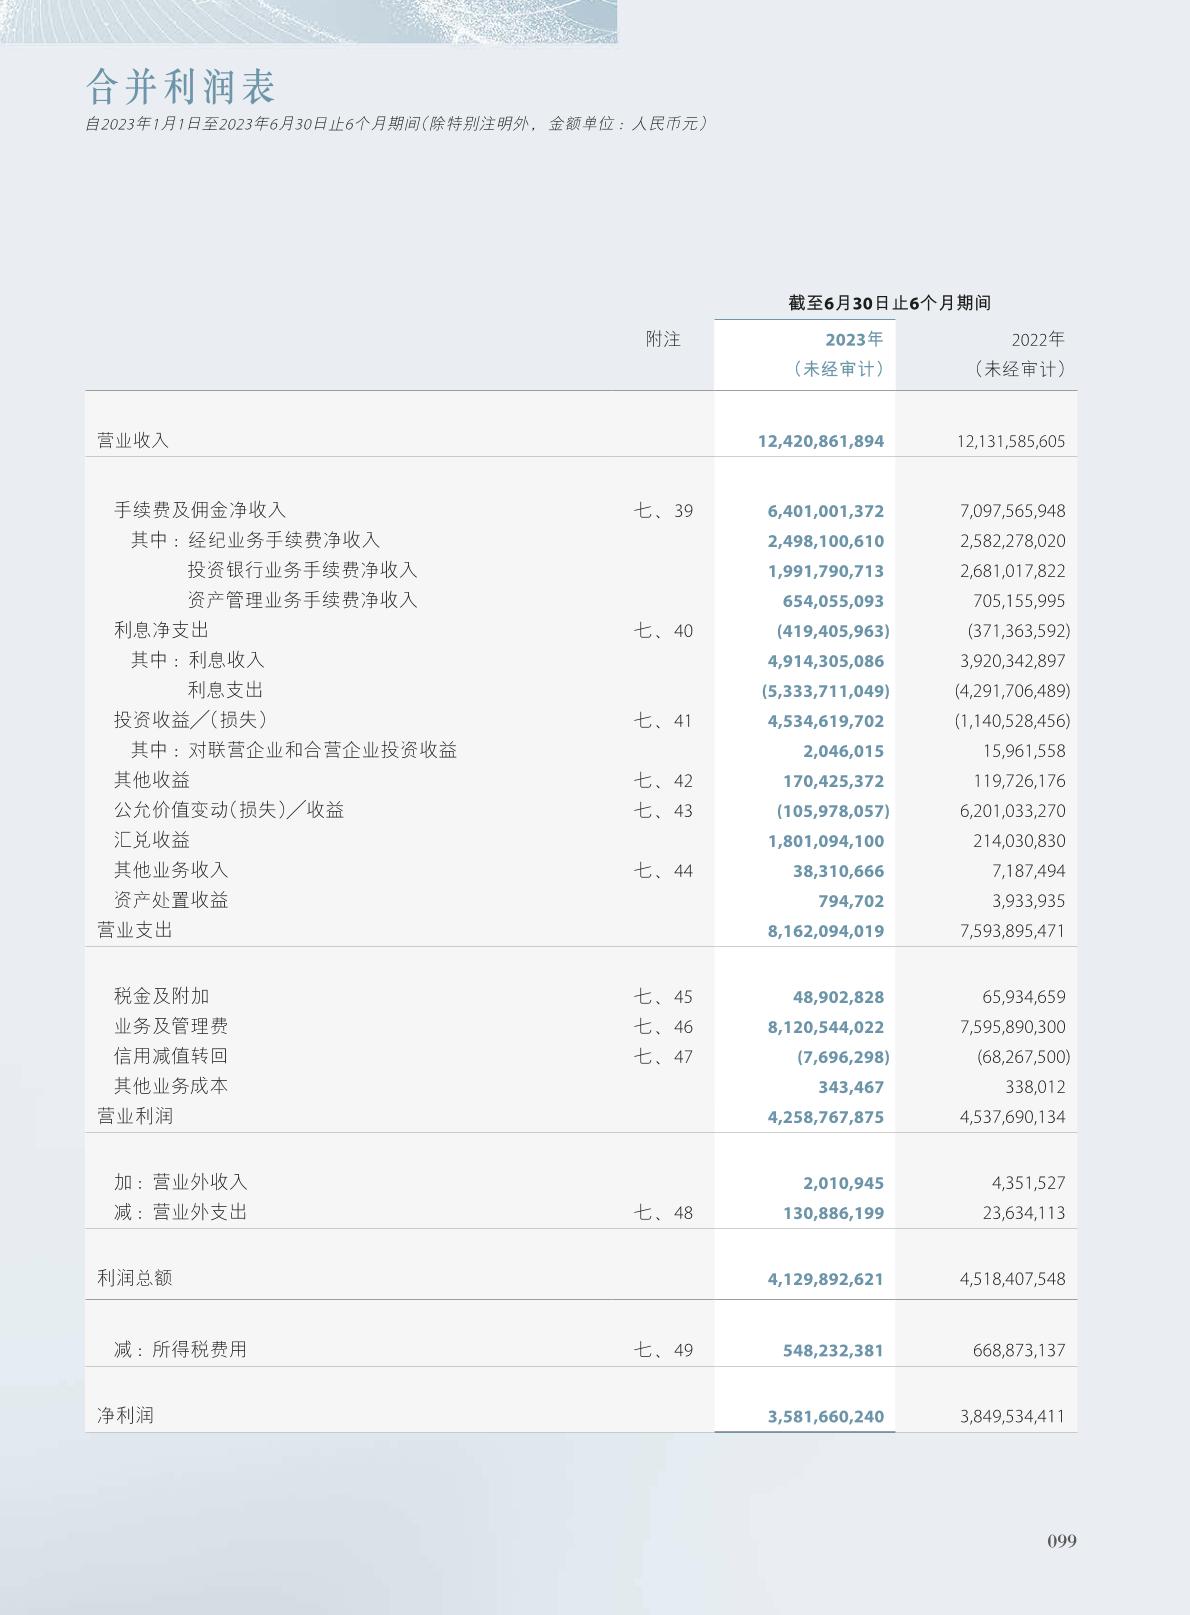This screenshot has width=1190, height=1615.
Task: Click page number 099
Action: tap(1062, 1541)
